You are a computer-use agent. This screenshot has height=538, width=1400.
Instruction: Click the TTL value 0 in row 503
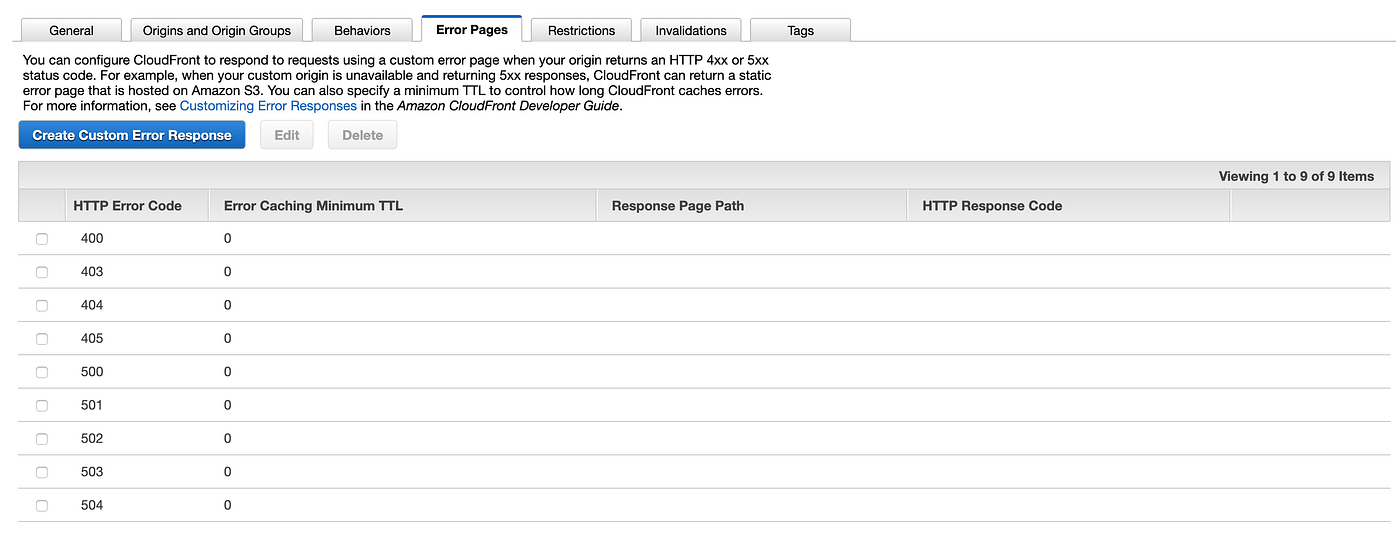(x=228, y=471)
